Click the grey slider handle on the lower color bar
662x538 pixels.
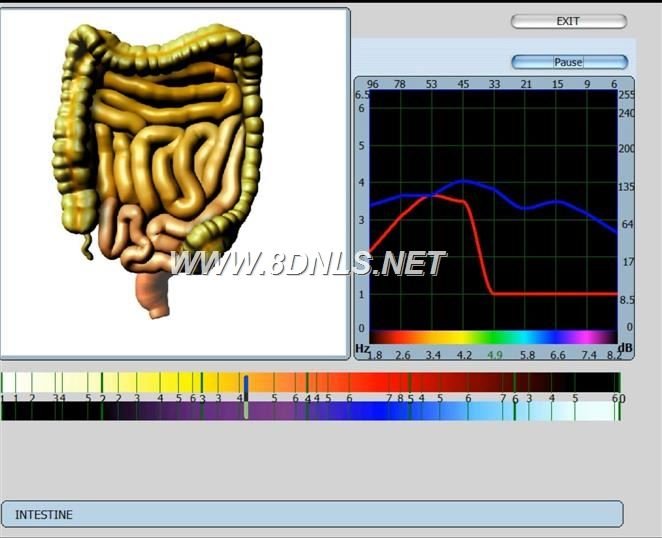click(246, 410)
